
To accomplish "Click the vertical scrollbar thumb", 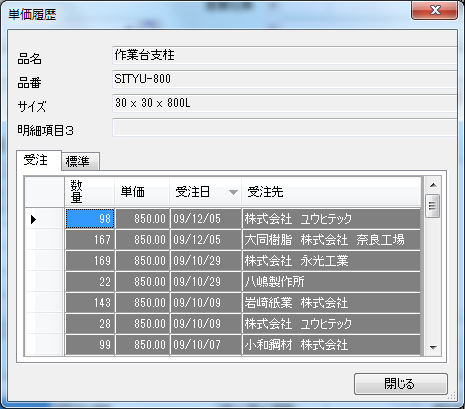I will click(x=433, y=206).
